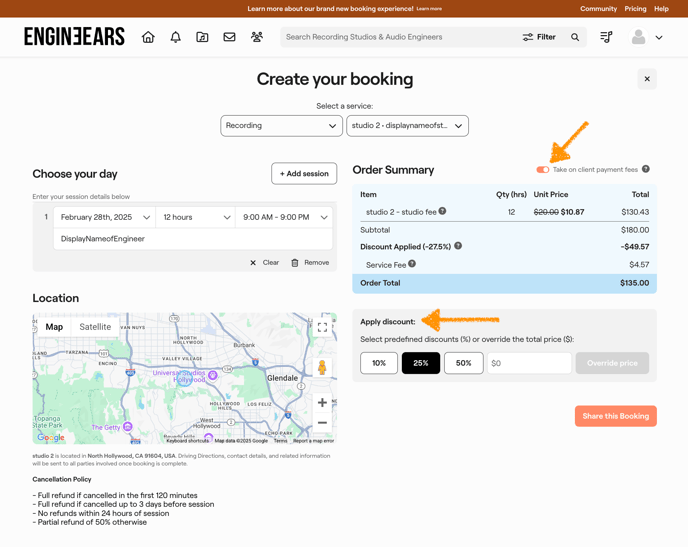The width and height of the screenshot is (688, 547).
Task: Open the Pricing menu link
Action: click(x=635, y=8)
